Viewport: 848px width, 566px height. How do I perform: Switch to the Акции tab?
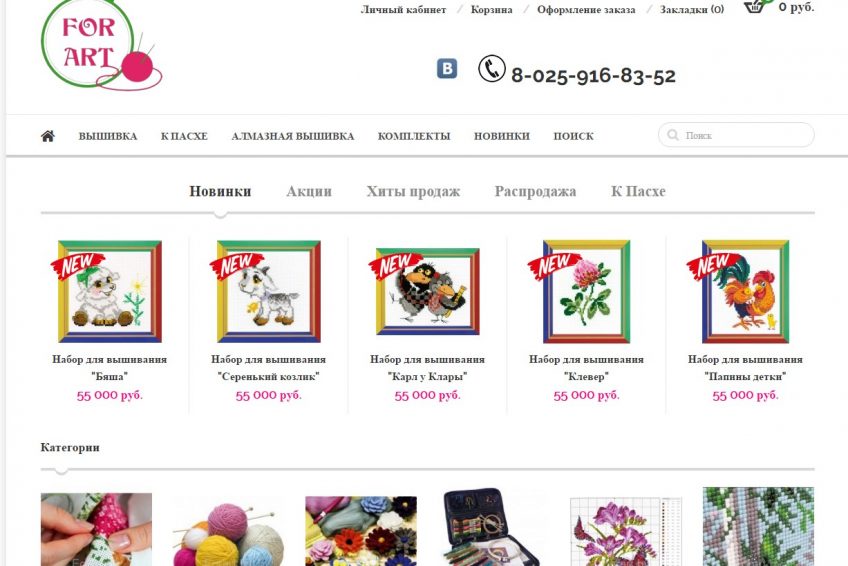[x=309, y=191]
